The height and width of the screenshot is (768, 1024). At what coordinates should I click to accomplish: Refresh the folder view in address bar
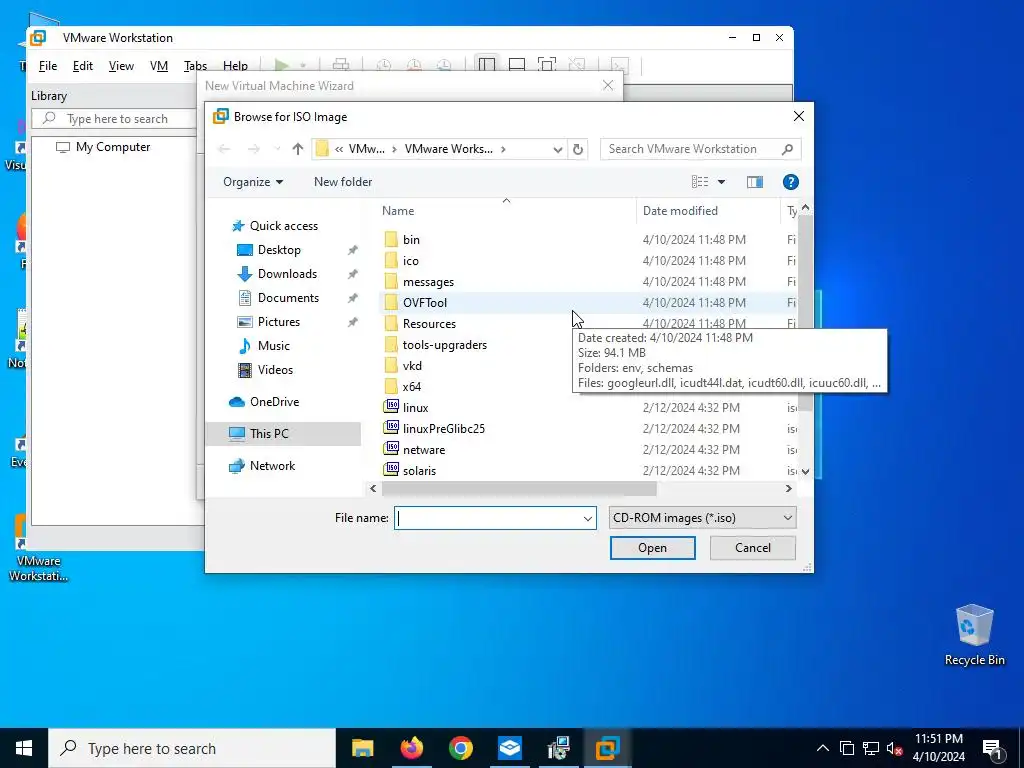578,149
